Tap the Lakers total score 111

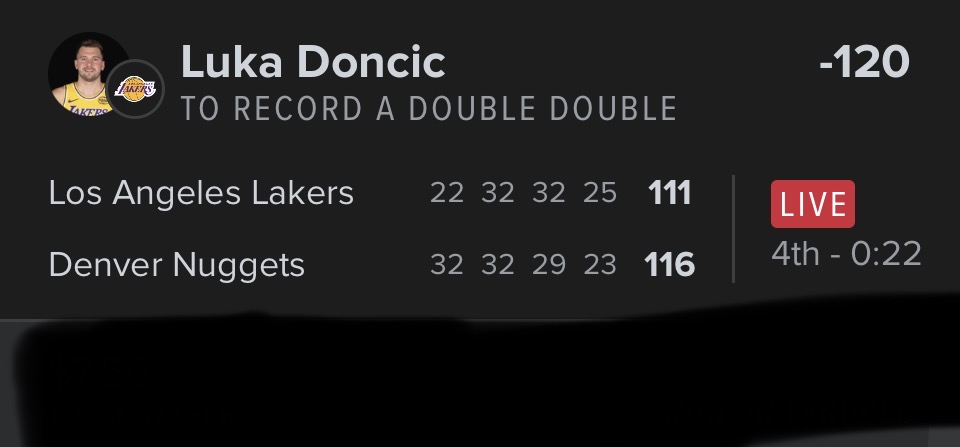point(669,192)
